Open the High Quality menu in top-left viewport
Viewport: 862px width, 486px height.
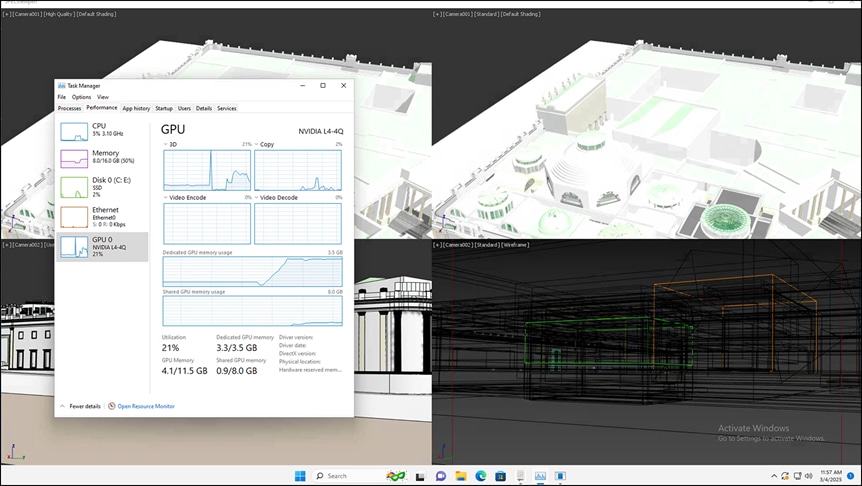coord(58,14)
